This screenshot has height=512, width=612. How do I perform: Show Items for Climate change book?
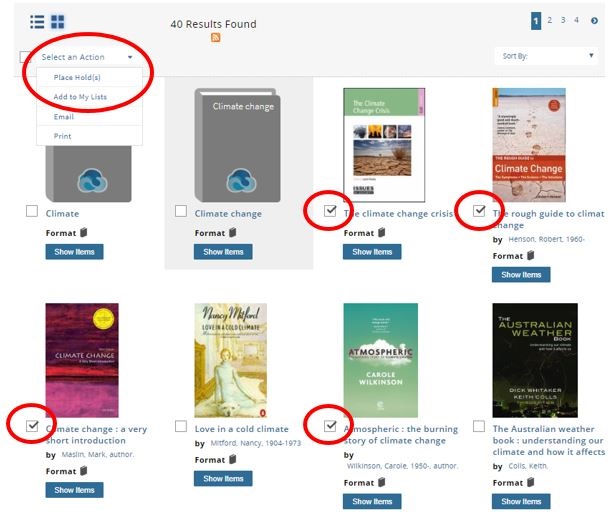coord(223,252)
